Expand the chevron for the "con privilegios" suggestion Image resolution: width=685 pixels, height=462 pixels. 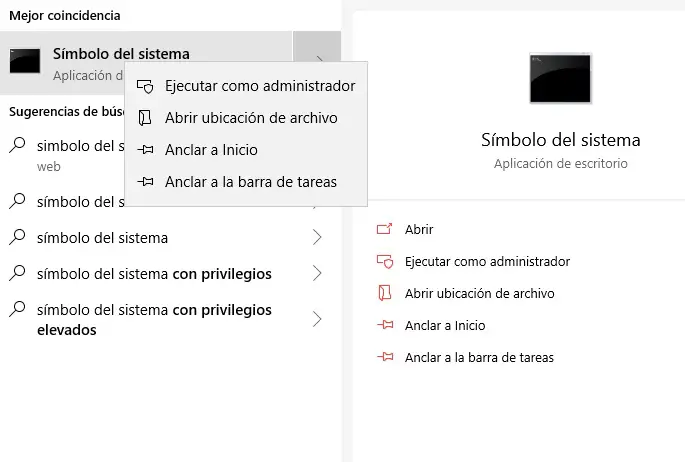click(x=317, y=274)
